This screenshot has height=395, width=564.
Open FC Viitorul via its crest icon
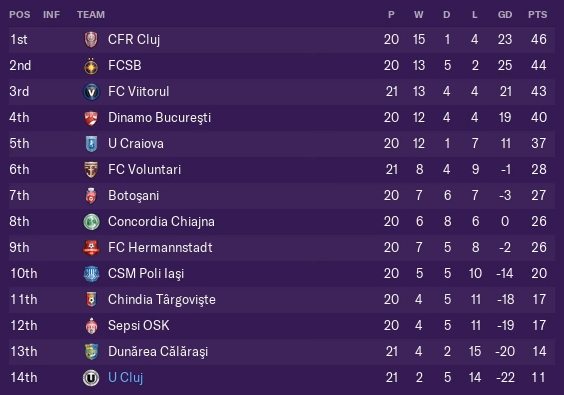point(91,92)
